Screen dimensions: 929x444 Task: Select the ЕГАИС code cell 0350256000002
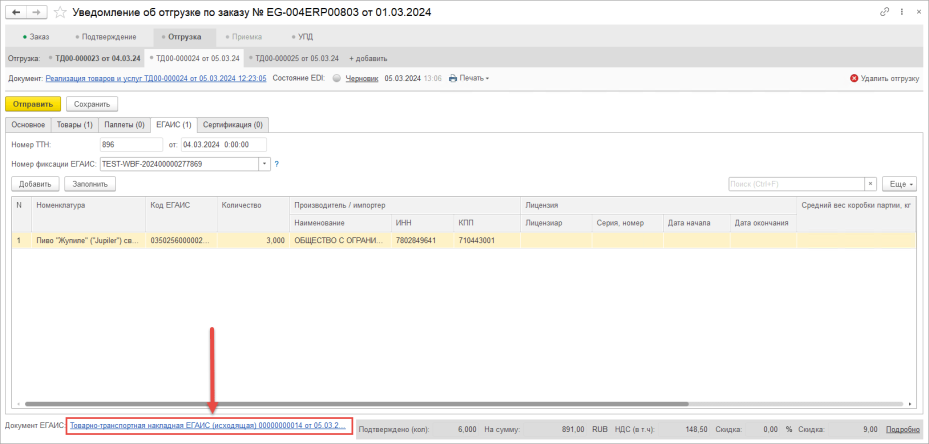181,241
